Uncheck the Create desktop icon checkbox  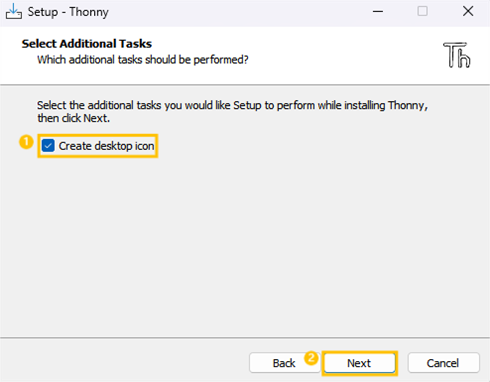click(x=48, y=146)
